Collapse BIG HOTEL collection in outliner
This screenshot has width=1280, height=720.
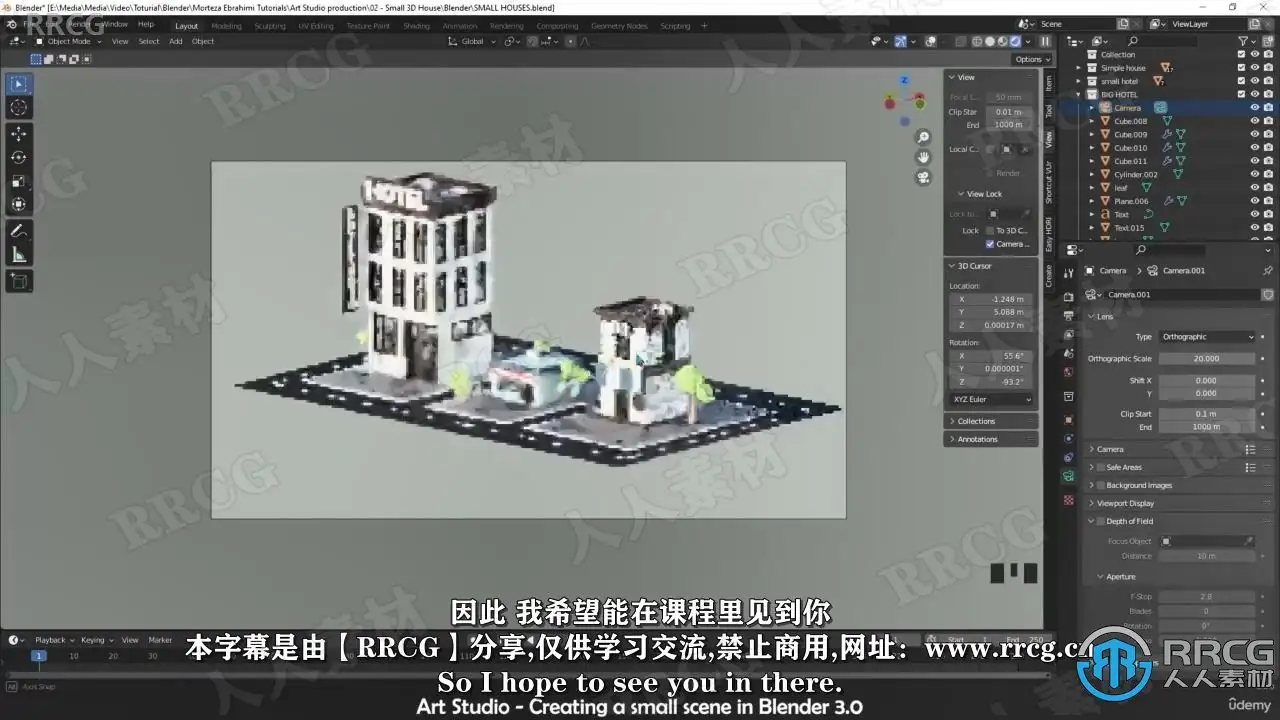point(1079,94)
